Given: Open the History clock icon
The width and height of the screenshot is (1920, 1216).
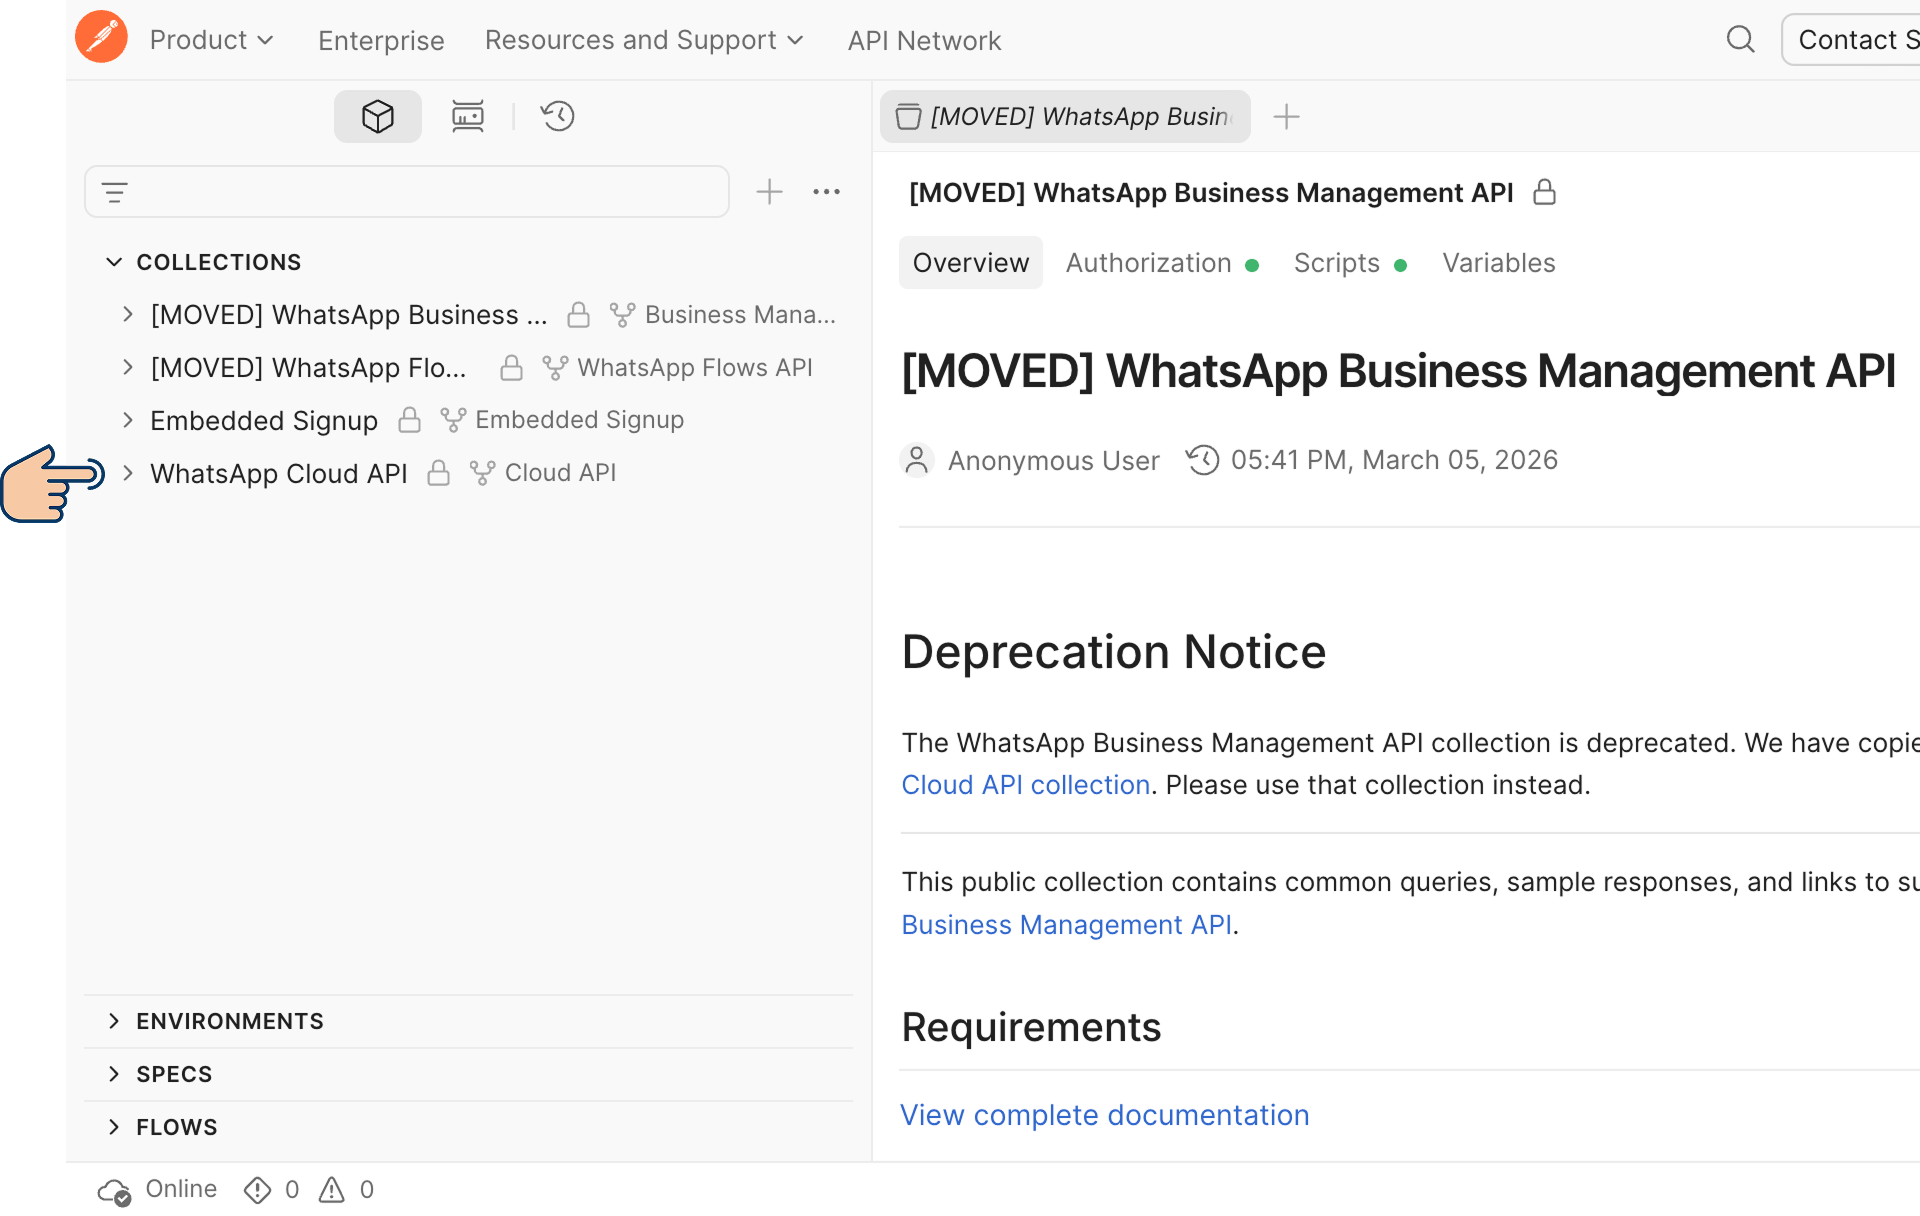Looking at the screenshot, I should [x=558, y=116].
